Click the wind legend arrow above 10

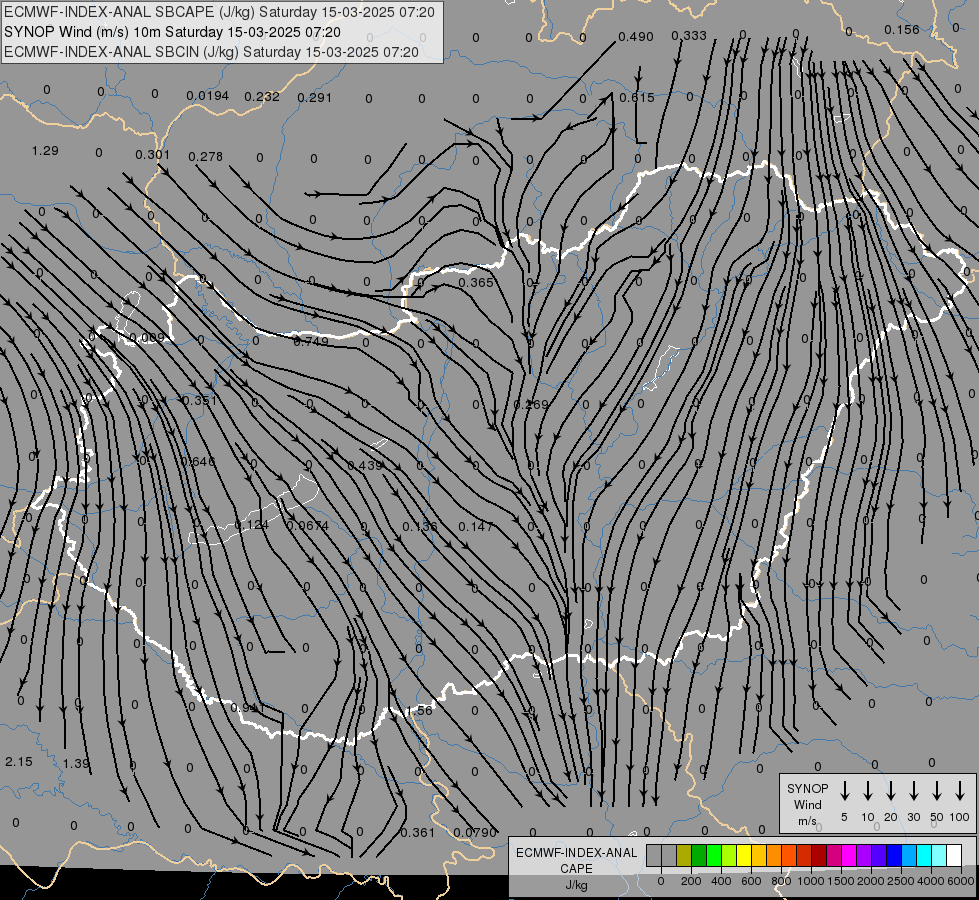867,791
